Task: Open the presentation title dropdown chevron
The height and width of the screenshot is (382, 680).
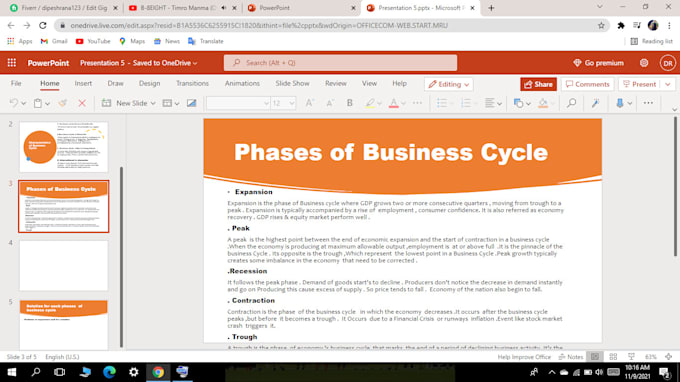Action: (x=195, y=63)
